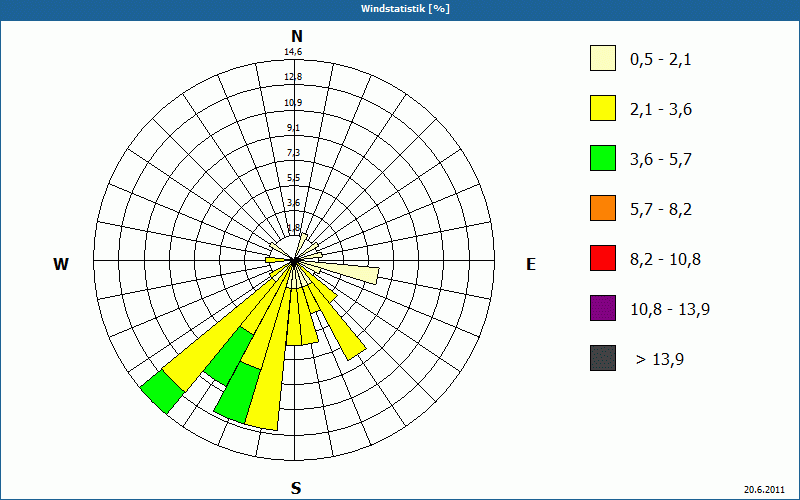Click the 12,8 radial axis value
This screenshot has height=500, width=800.
pos(293,77)
